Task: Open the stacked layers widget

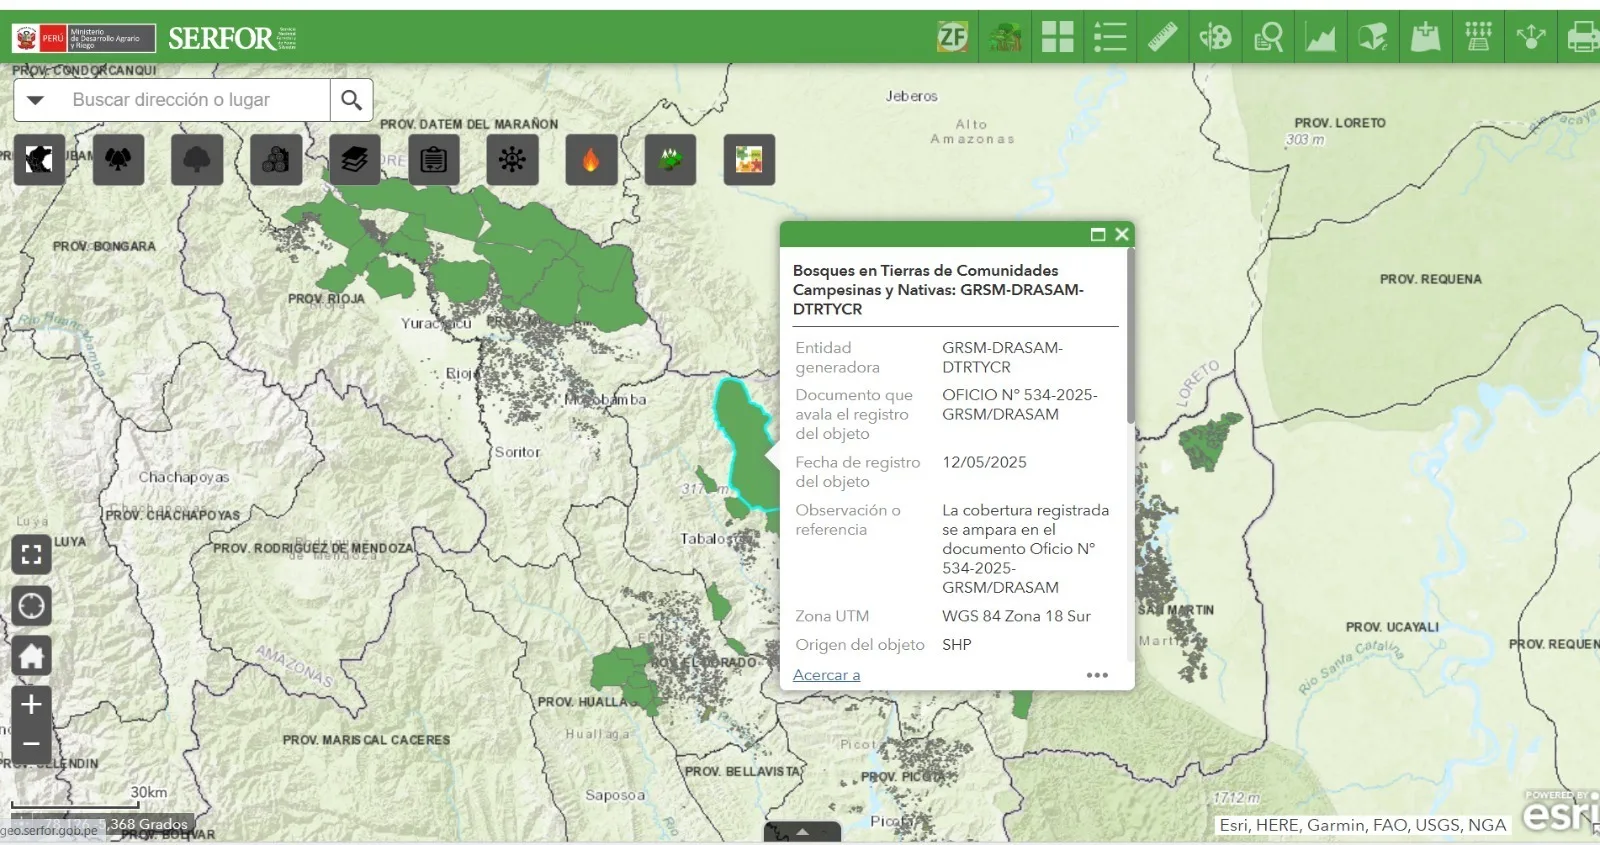Action: tap(354, 160)
